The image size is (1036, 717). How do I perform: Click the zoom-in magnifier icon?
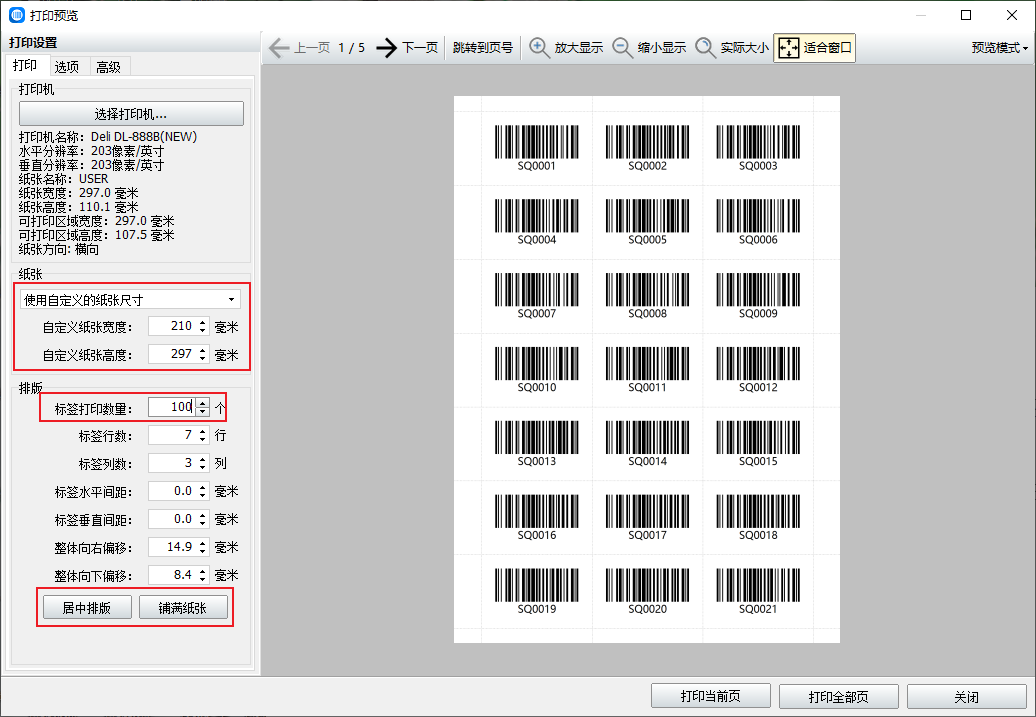pos(539,48)
